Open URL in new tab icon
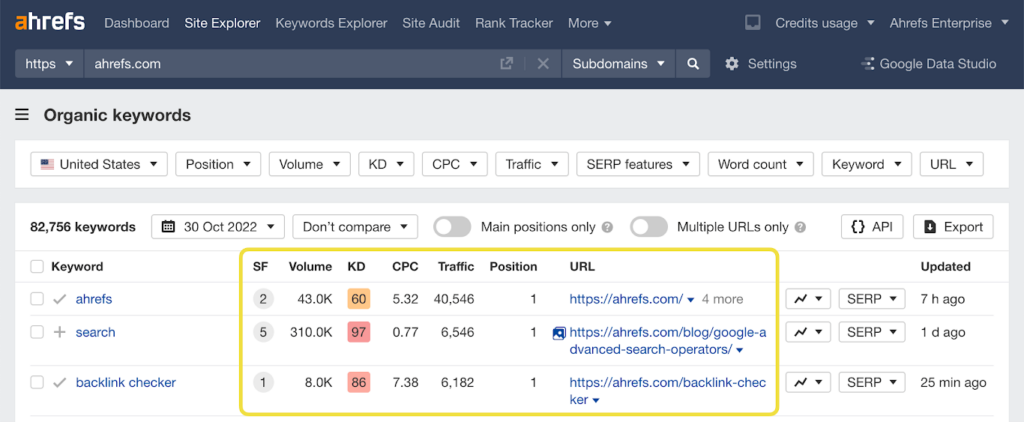This screenshot has width=1024, height=422. click(x=507, y=64)
